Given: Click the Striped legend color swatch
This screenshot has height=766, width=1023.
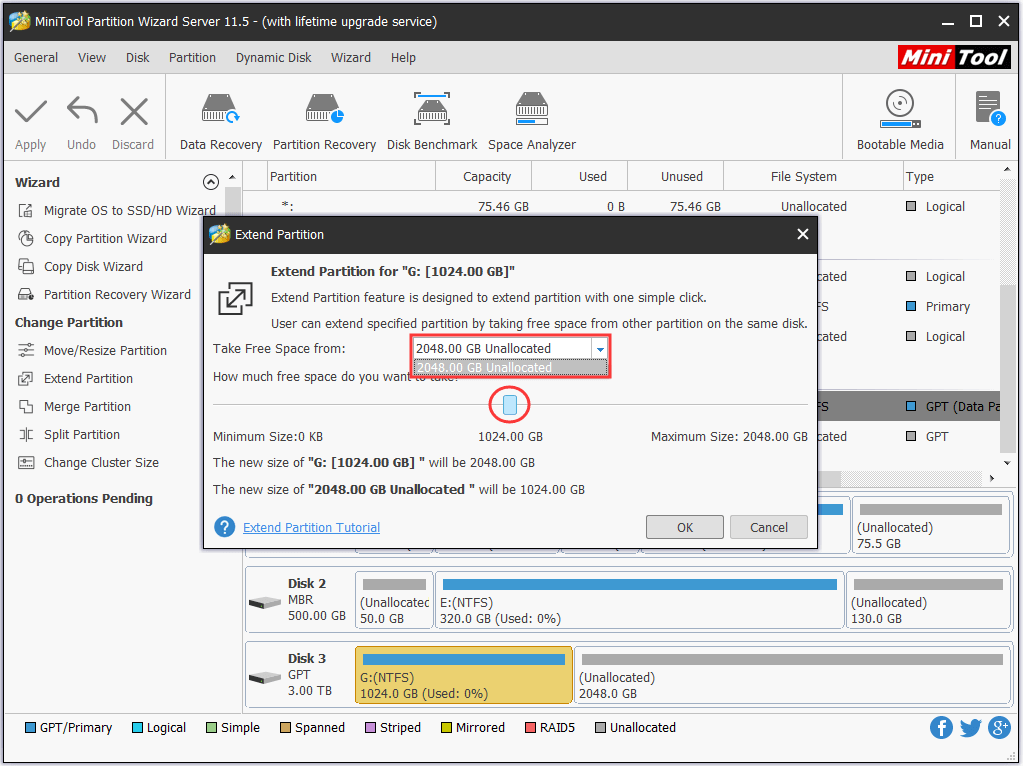Looking at the screenshot, I should pyautogui.click(x=371, y=728).
